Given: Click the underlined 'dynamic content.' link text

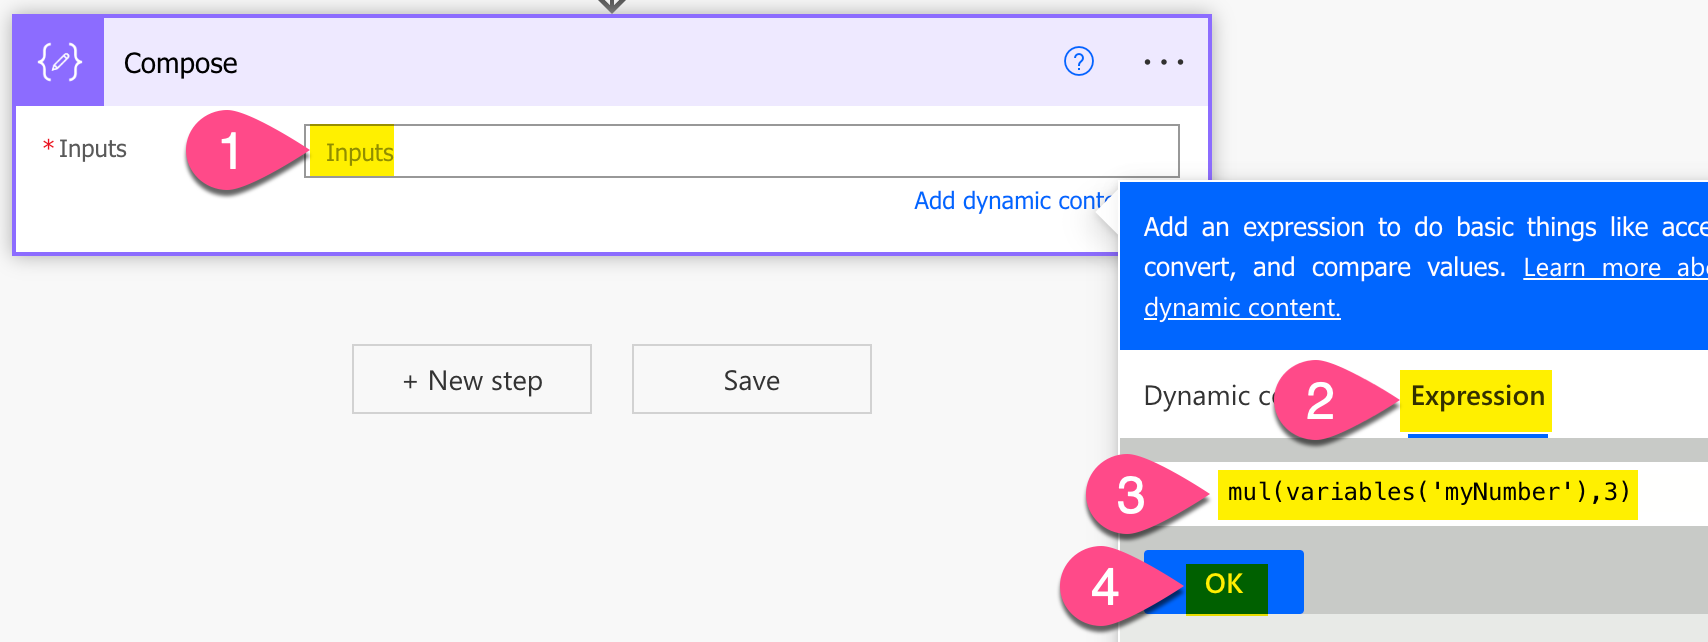Looking at the screenshot, I should (1242, 308).
